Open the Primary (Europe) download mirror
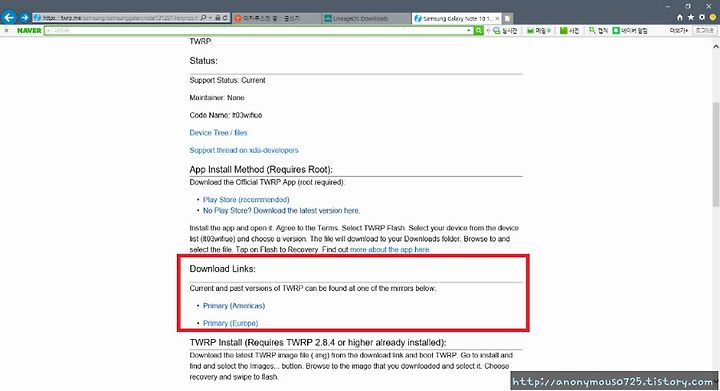Screen dimensions: 720x391 click(231, 323)
